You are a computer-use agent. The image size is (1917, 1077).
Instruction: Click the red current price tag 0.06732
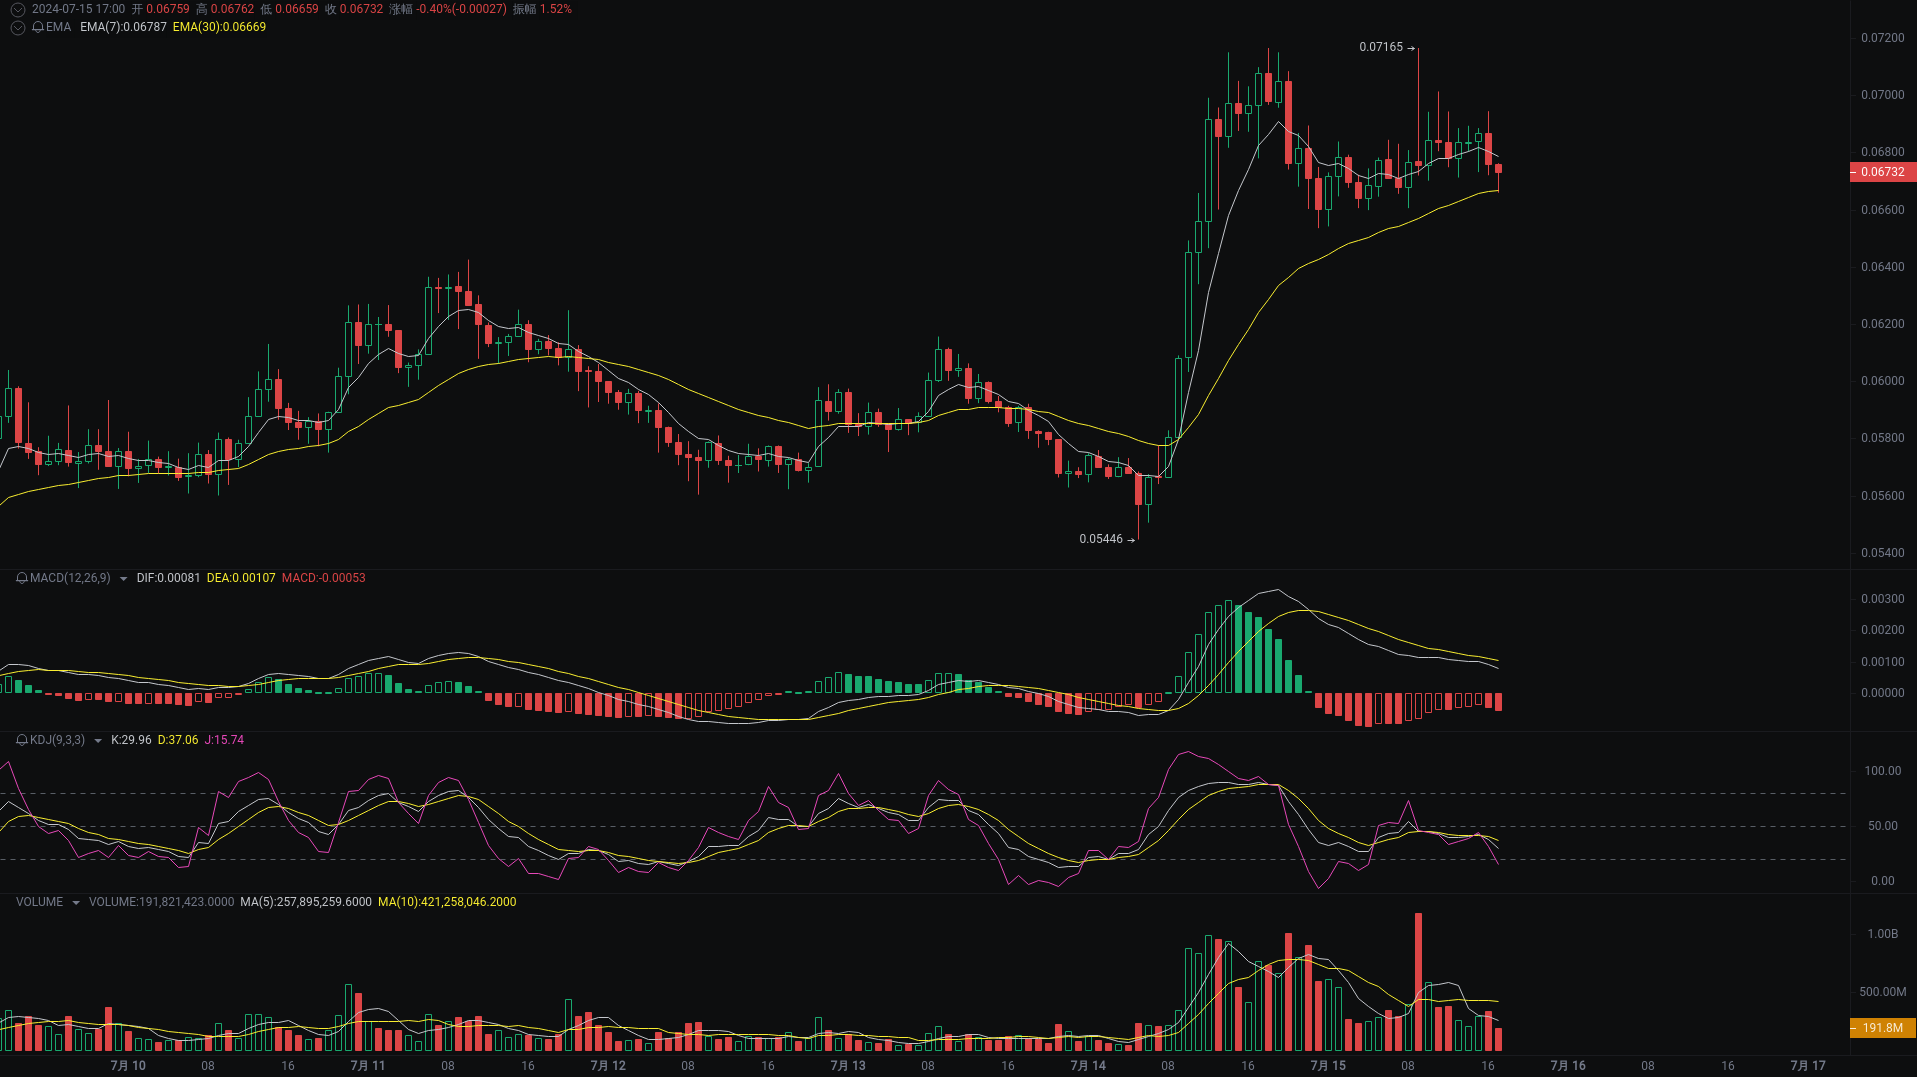(1881, 171)
